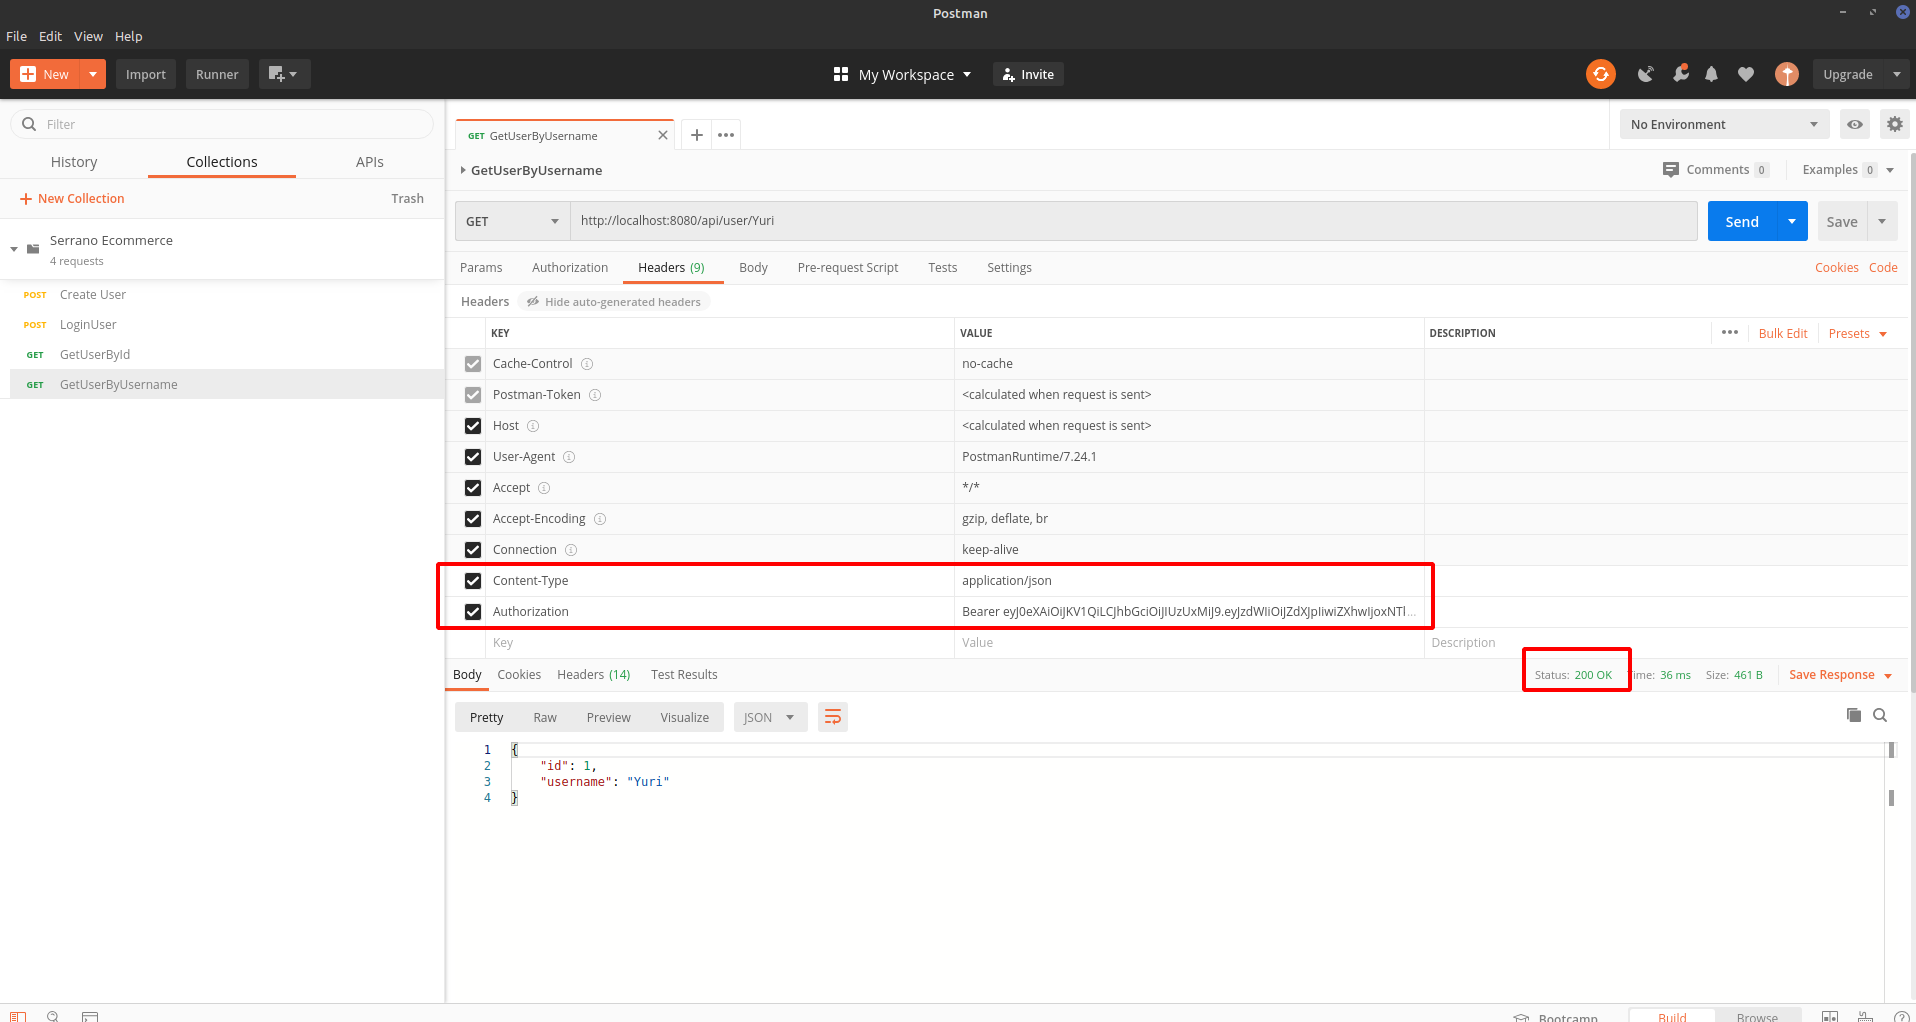The width and height of the screenshot is (1916, 1022).
Task: Open the View menu
Action: pyautogui.click(x=88, y=36)
